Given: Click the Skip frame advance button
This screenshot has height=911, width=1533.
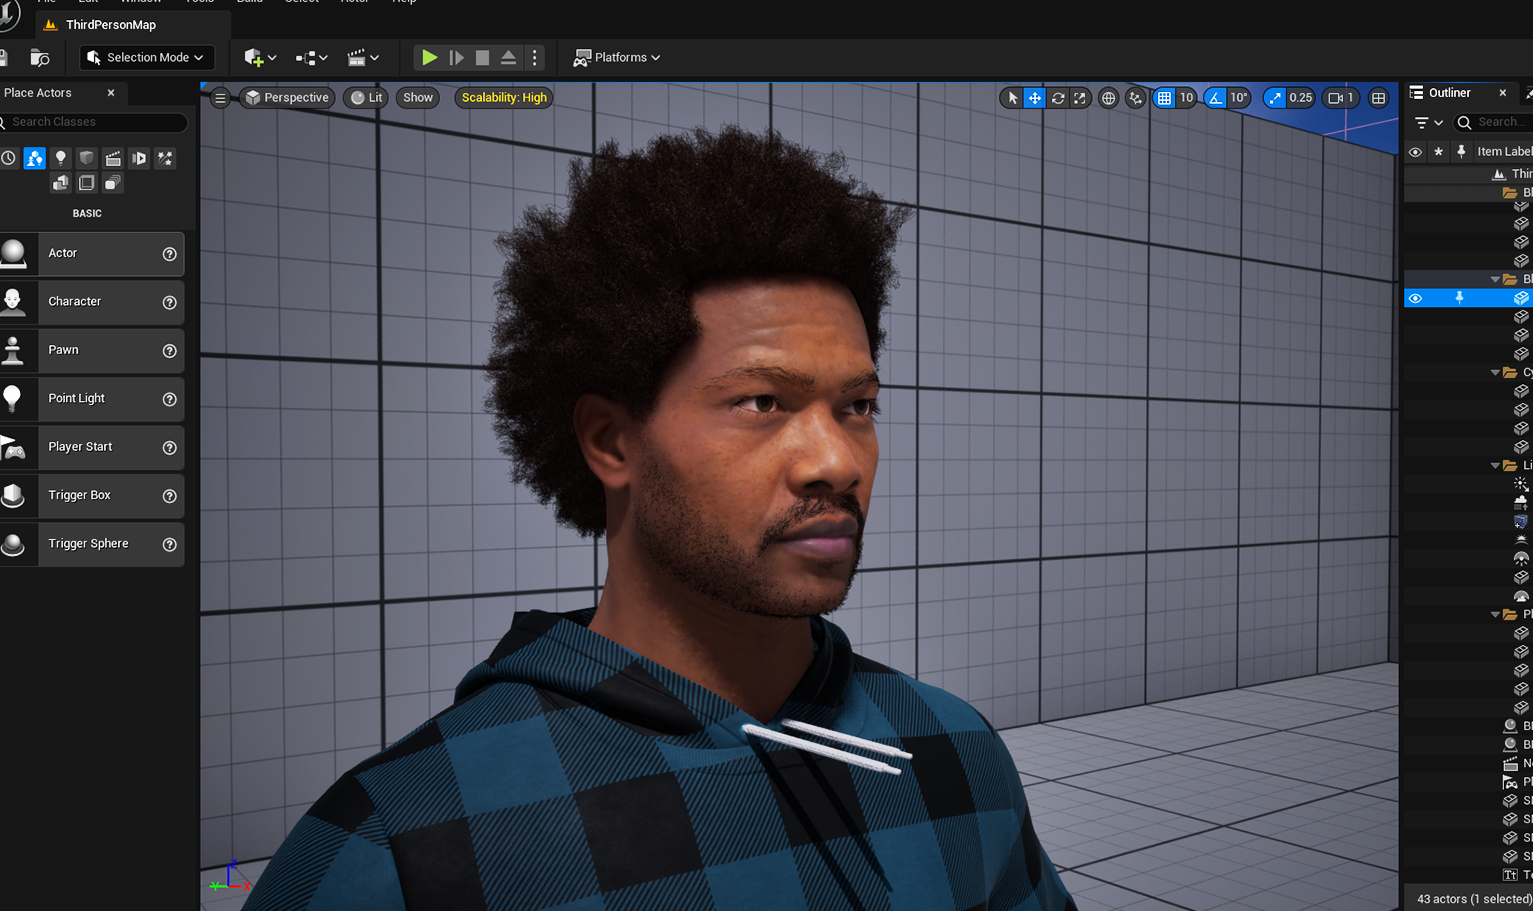Looking at the screenshot, I should pos(456,58).
